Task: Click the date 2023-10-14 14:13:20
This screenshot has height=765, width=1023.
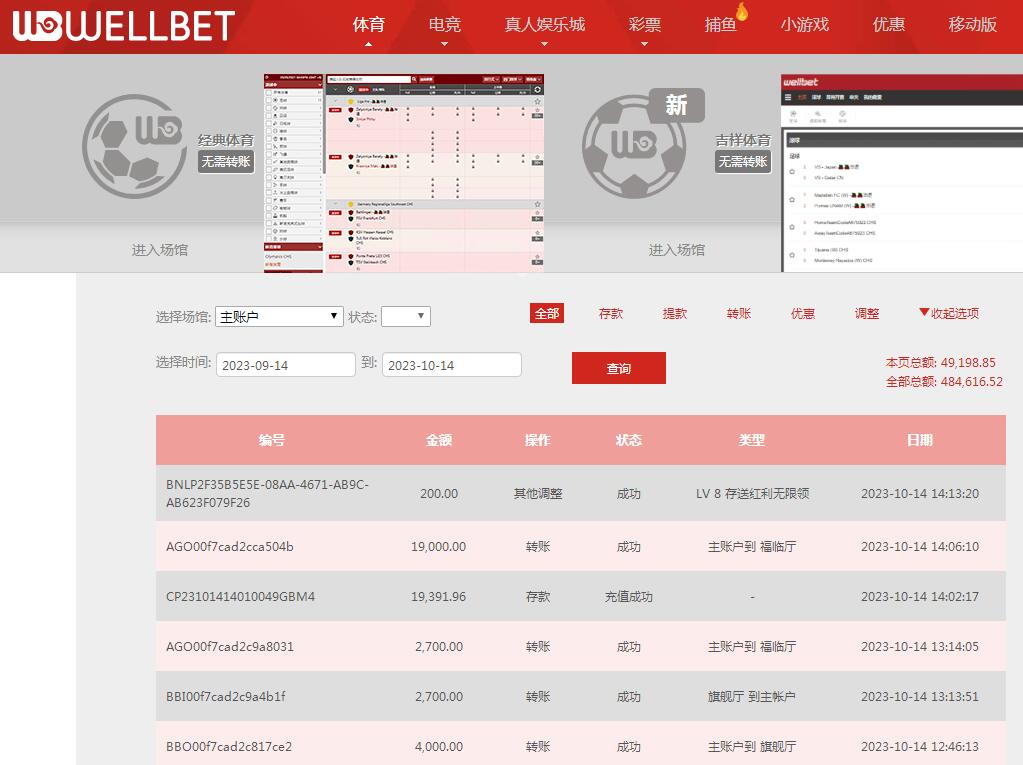Action: [920, 494]
